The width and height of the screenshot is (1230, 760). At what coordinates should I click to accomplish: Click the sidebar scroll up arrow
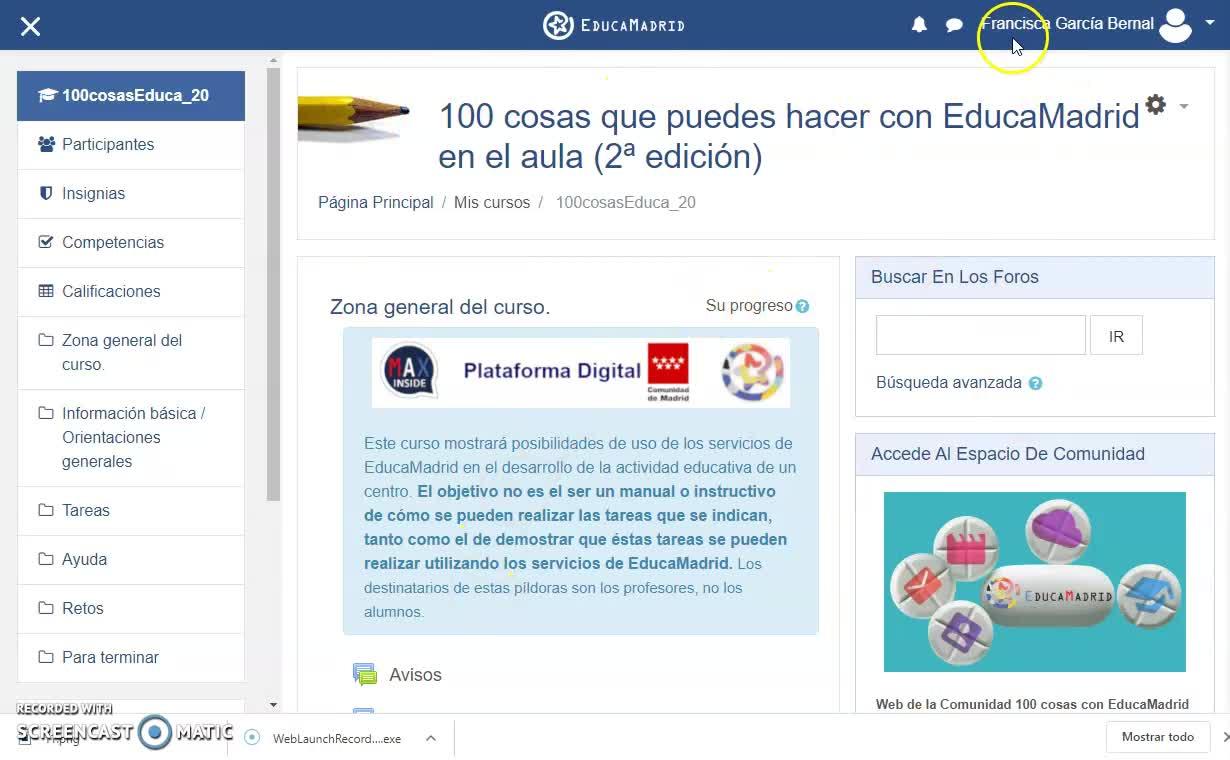pyautogui.click(x=274, y=61)
